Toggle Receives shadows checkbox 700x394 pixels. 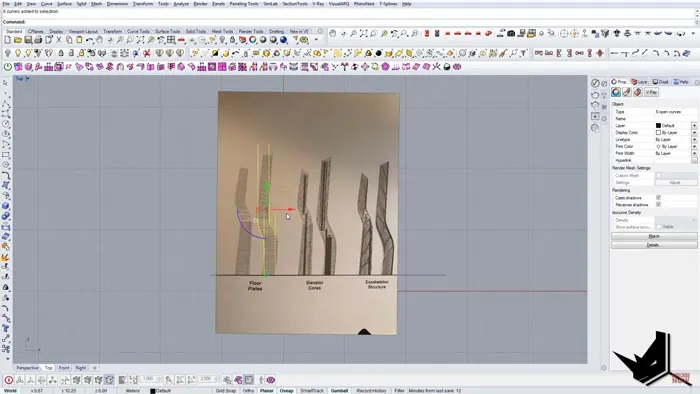(658, 204)
